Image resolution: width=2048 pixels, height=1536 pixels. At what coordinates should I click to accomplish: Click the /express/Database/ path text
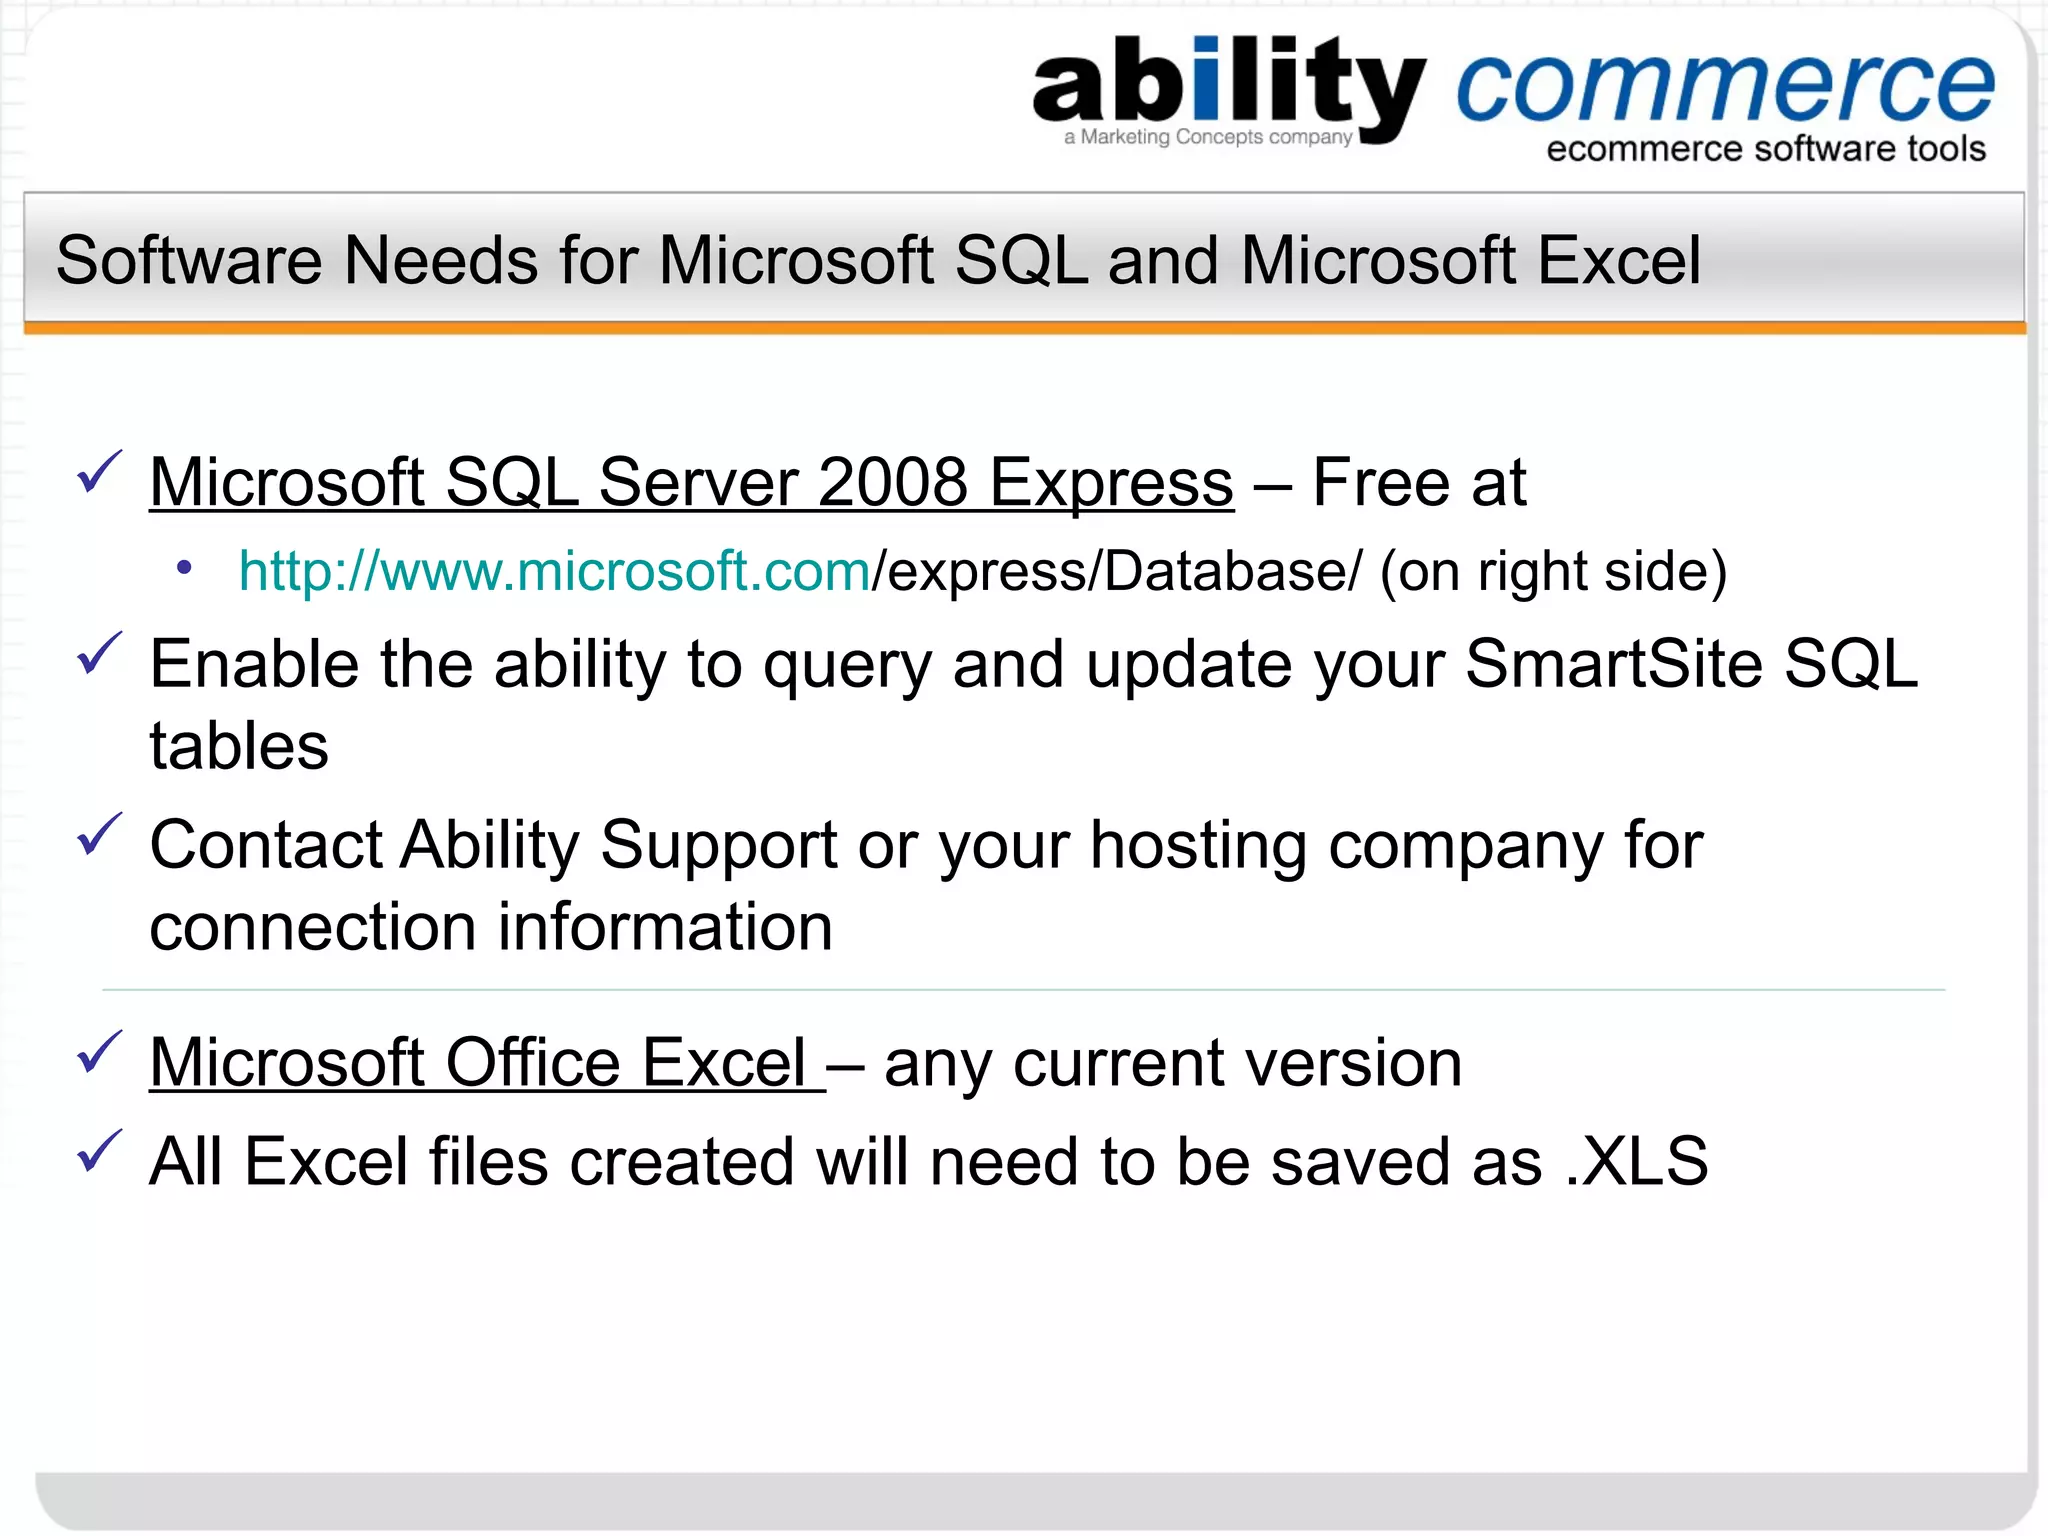1116,571
